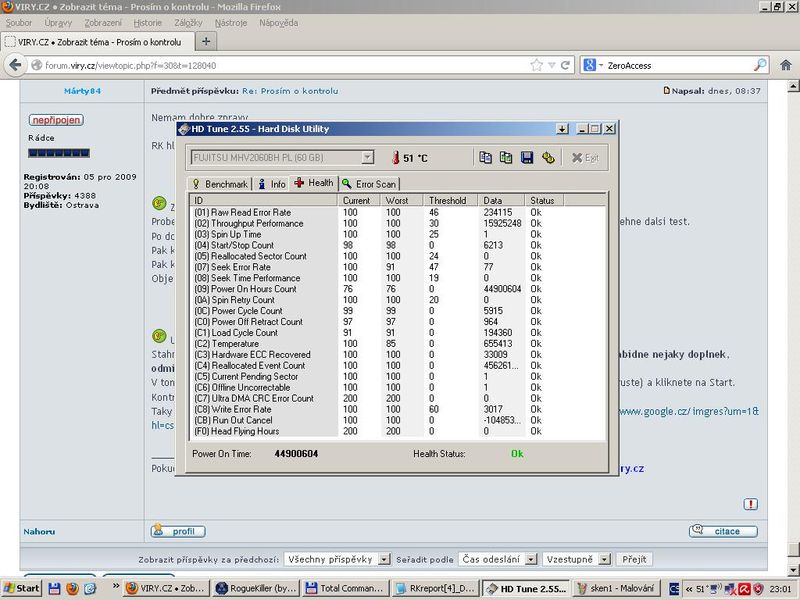This screenshot has height=600, width=800.
Task: Switch to HD Tune Benchmark tab
Action: [220, 184]
